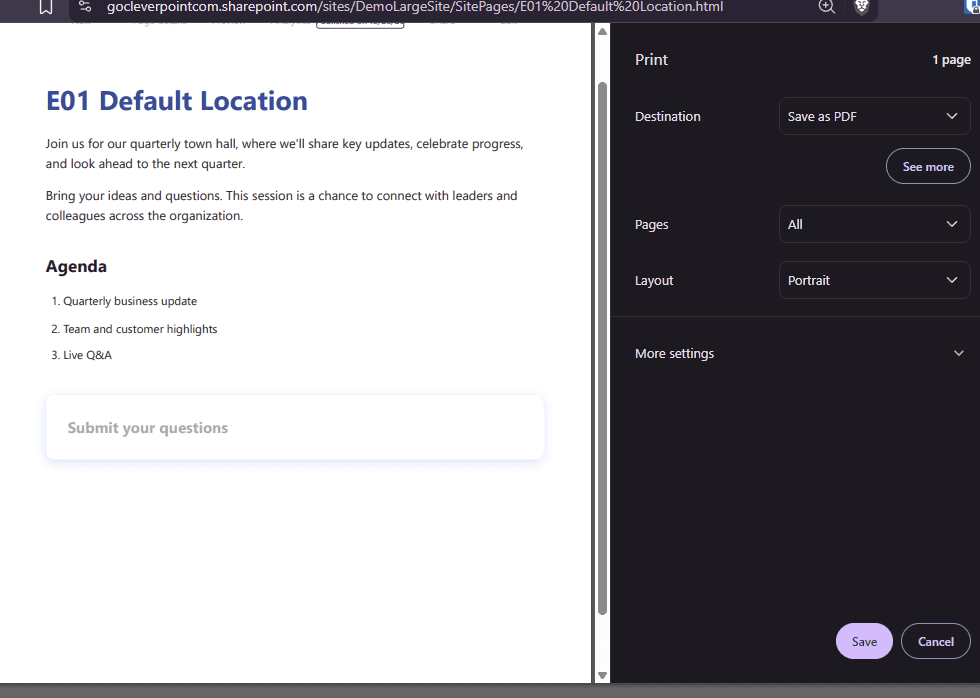Screen dimensions: 980x698
Task: Click the Bring your ideas paragraph
Action: (281, 206)
